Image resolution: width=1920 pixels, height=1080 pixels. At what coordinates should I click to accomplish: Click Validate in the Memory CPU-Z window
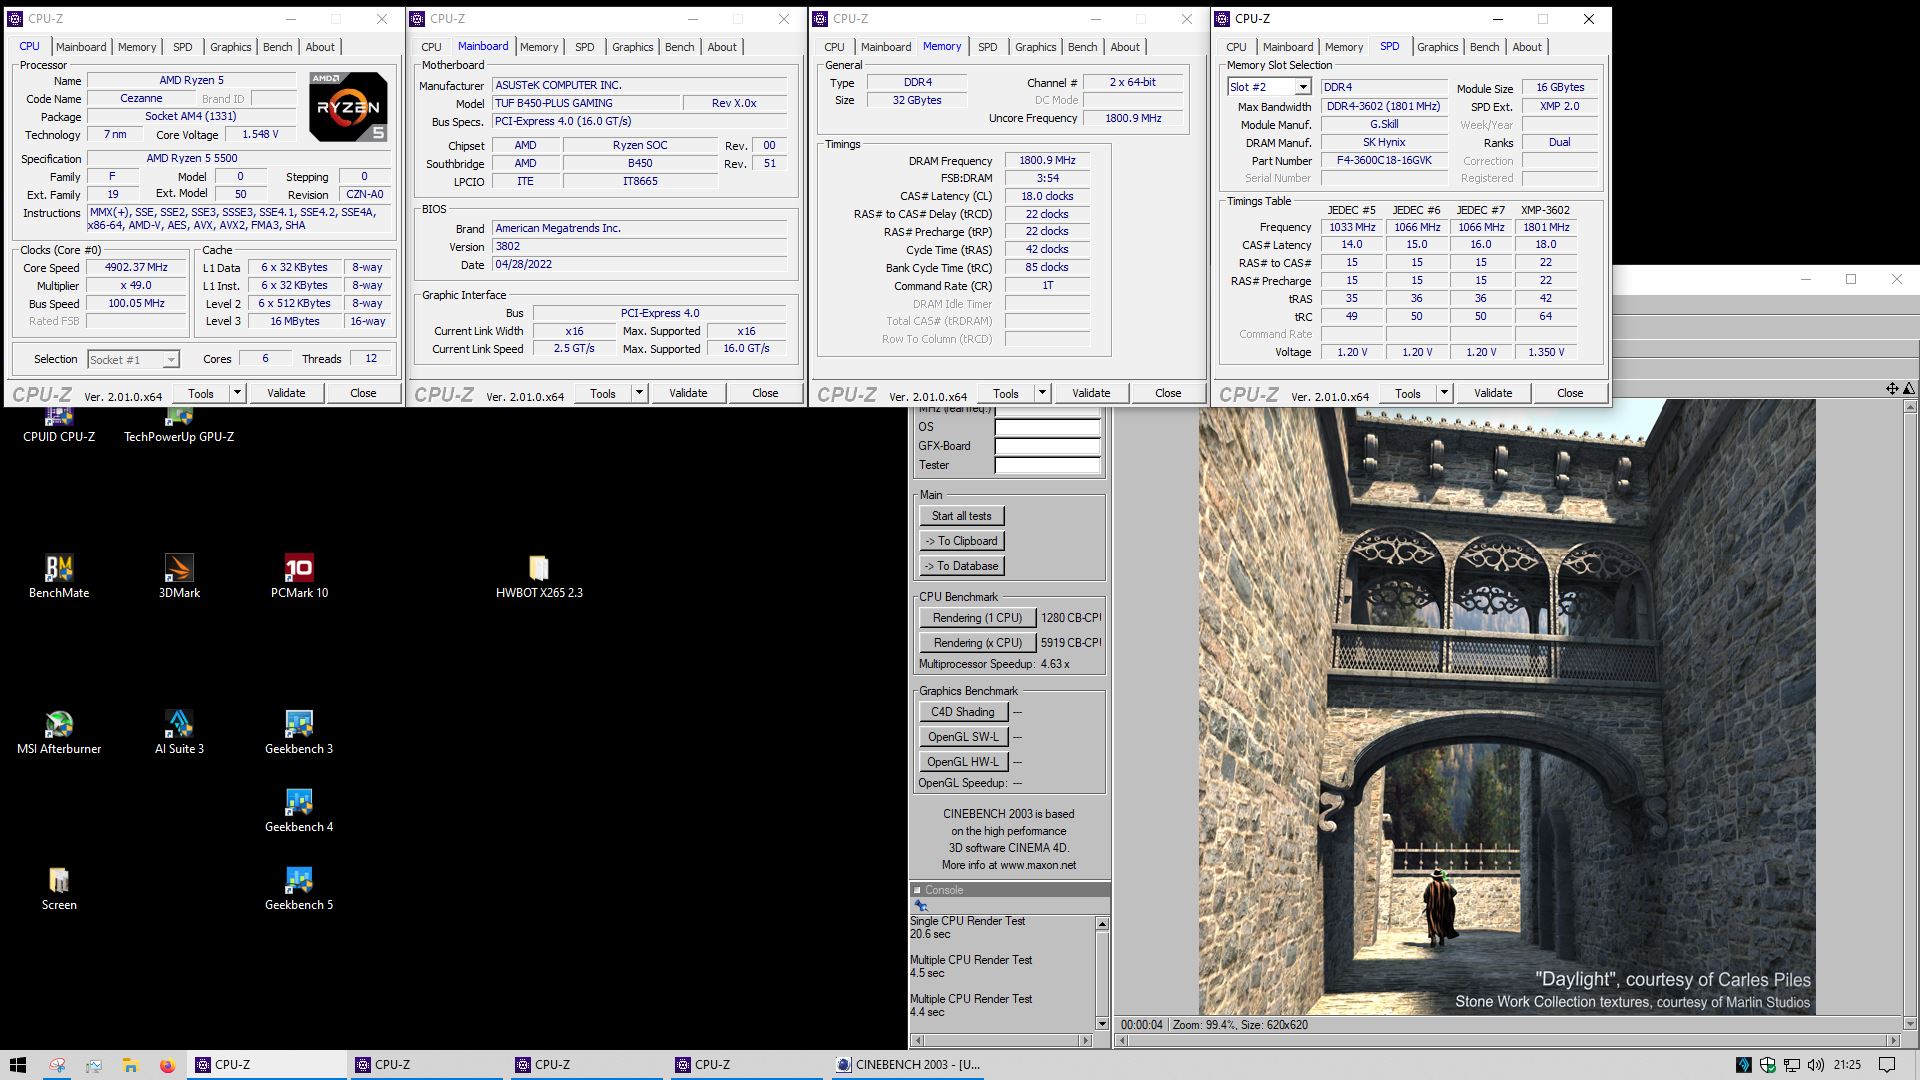point(1091,393)
